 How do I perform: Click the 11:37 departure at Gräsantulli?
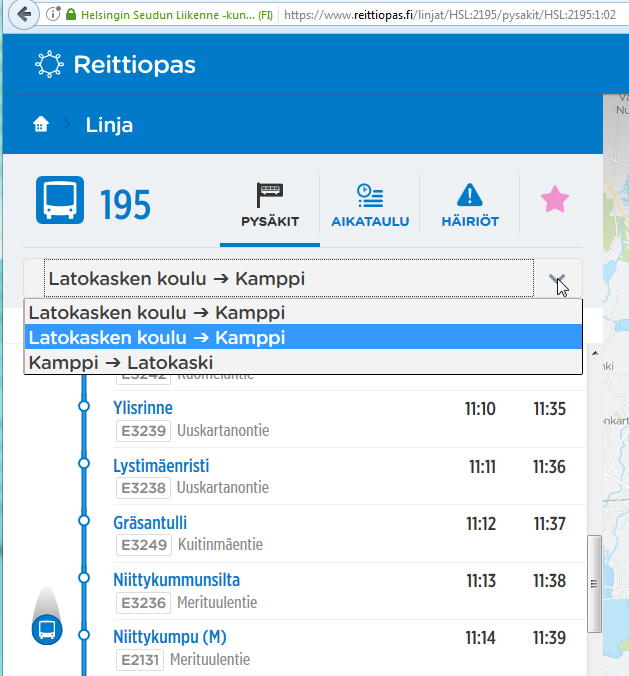point(549,524)
